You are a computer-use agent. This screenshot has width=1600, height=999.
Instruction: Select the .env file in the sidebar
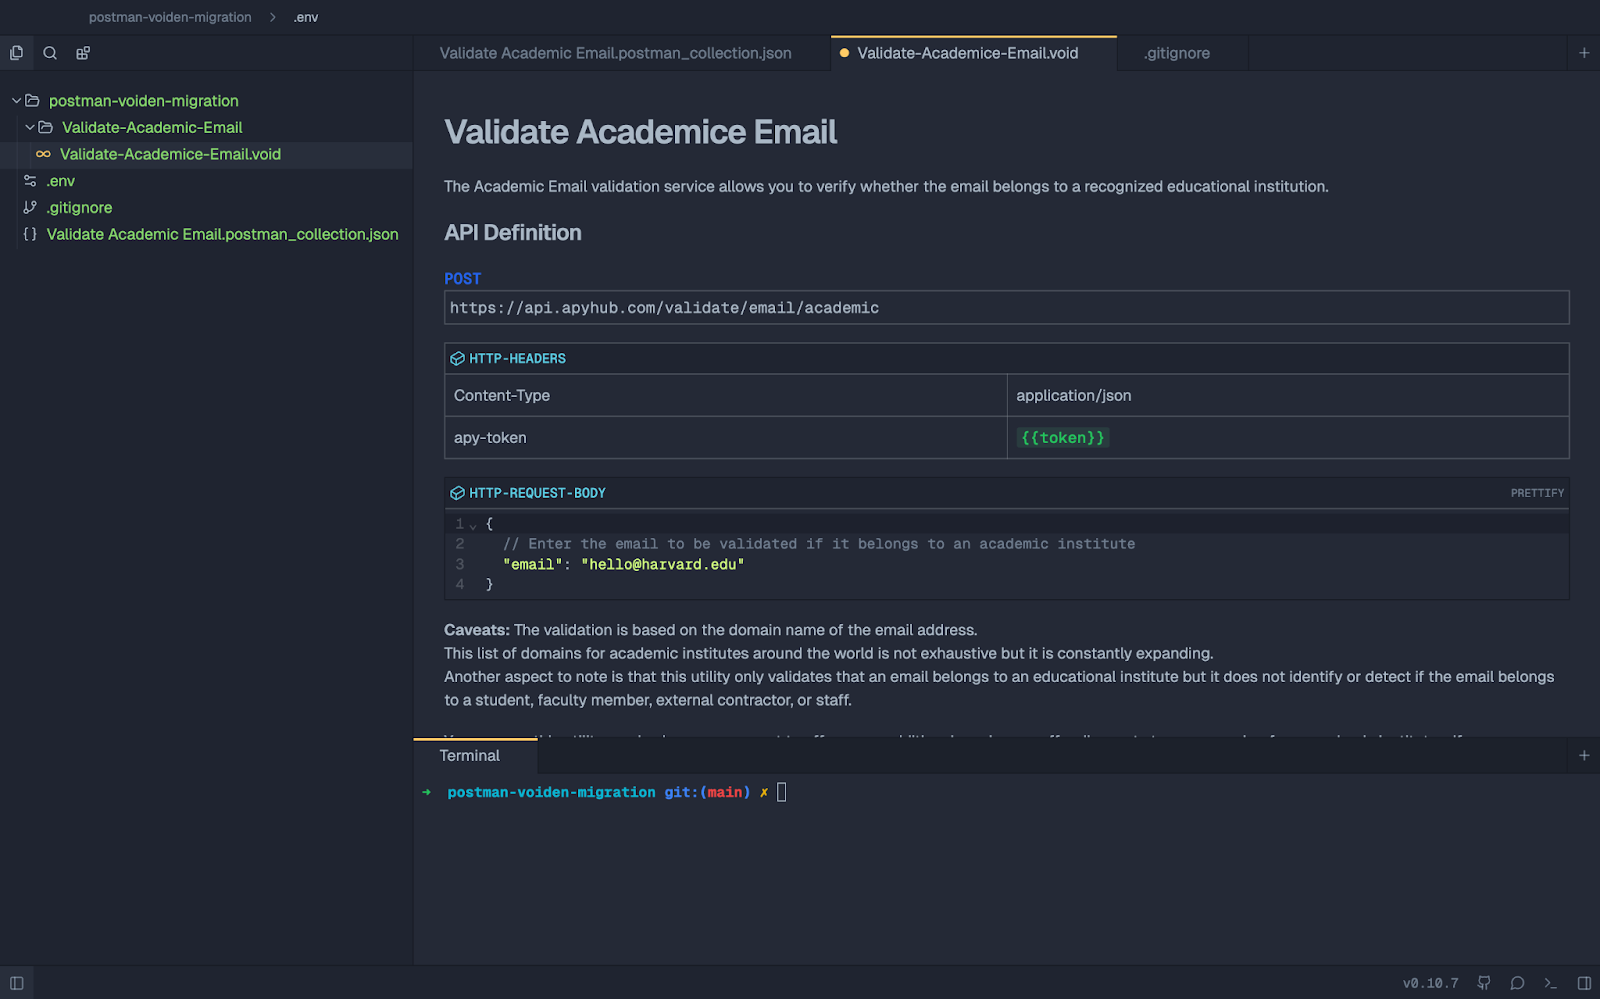(x=60, y=180)
